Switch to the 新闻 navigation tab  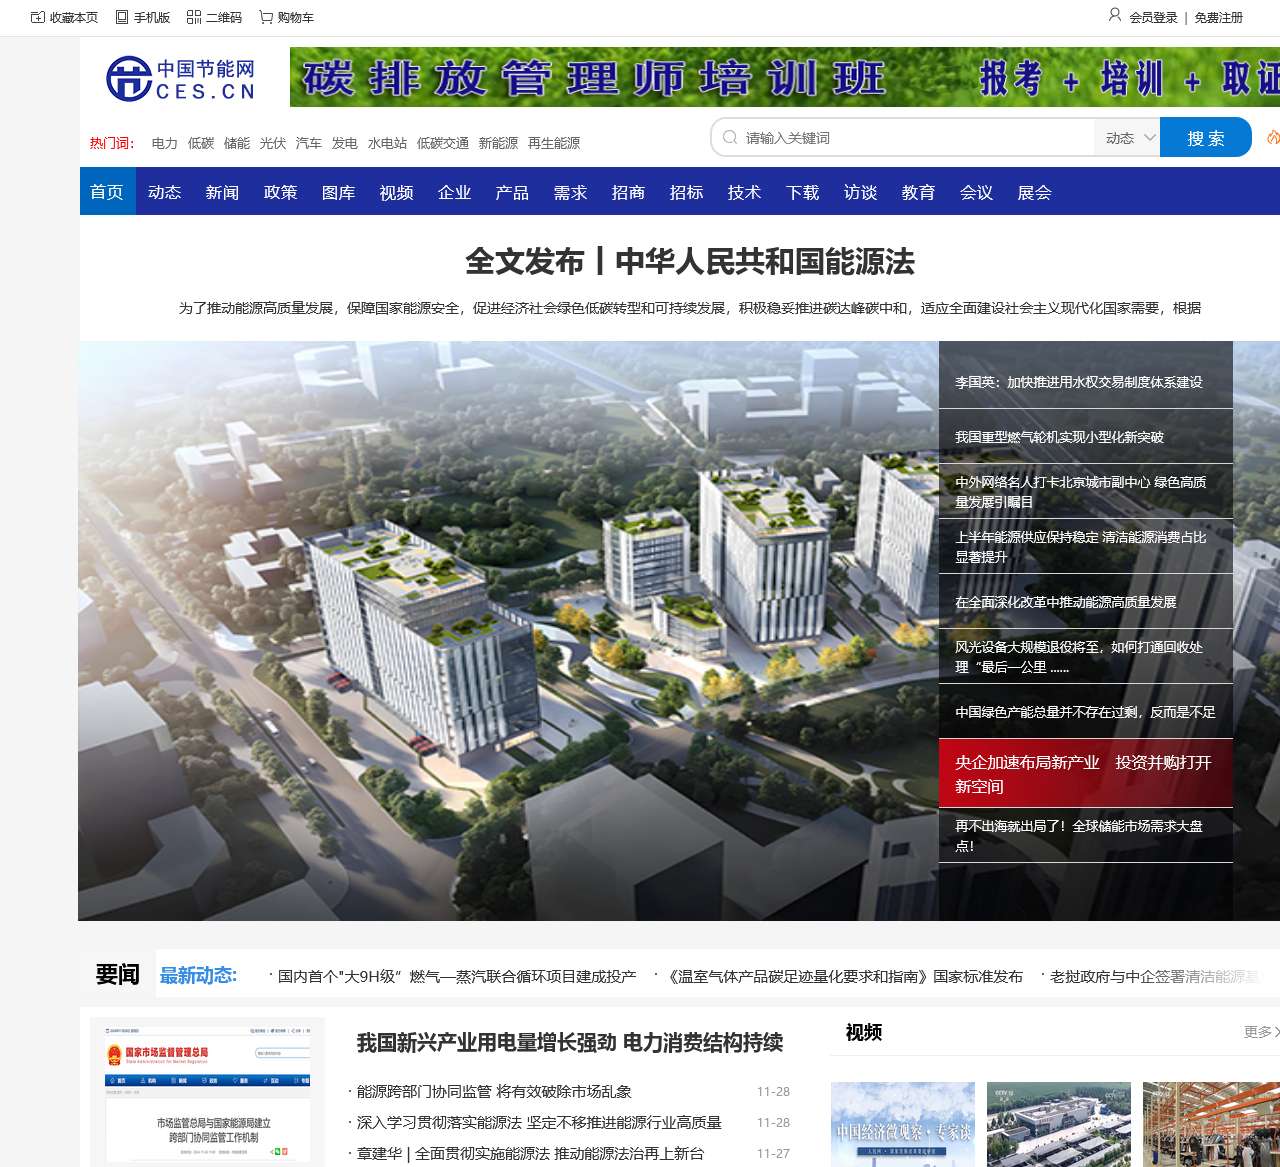[223, 192]
